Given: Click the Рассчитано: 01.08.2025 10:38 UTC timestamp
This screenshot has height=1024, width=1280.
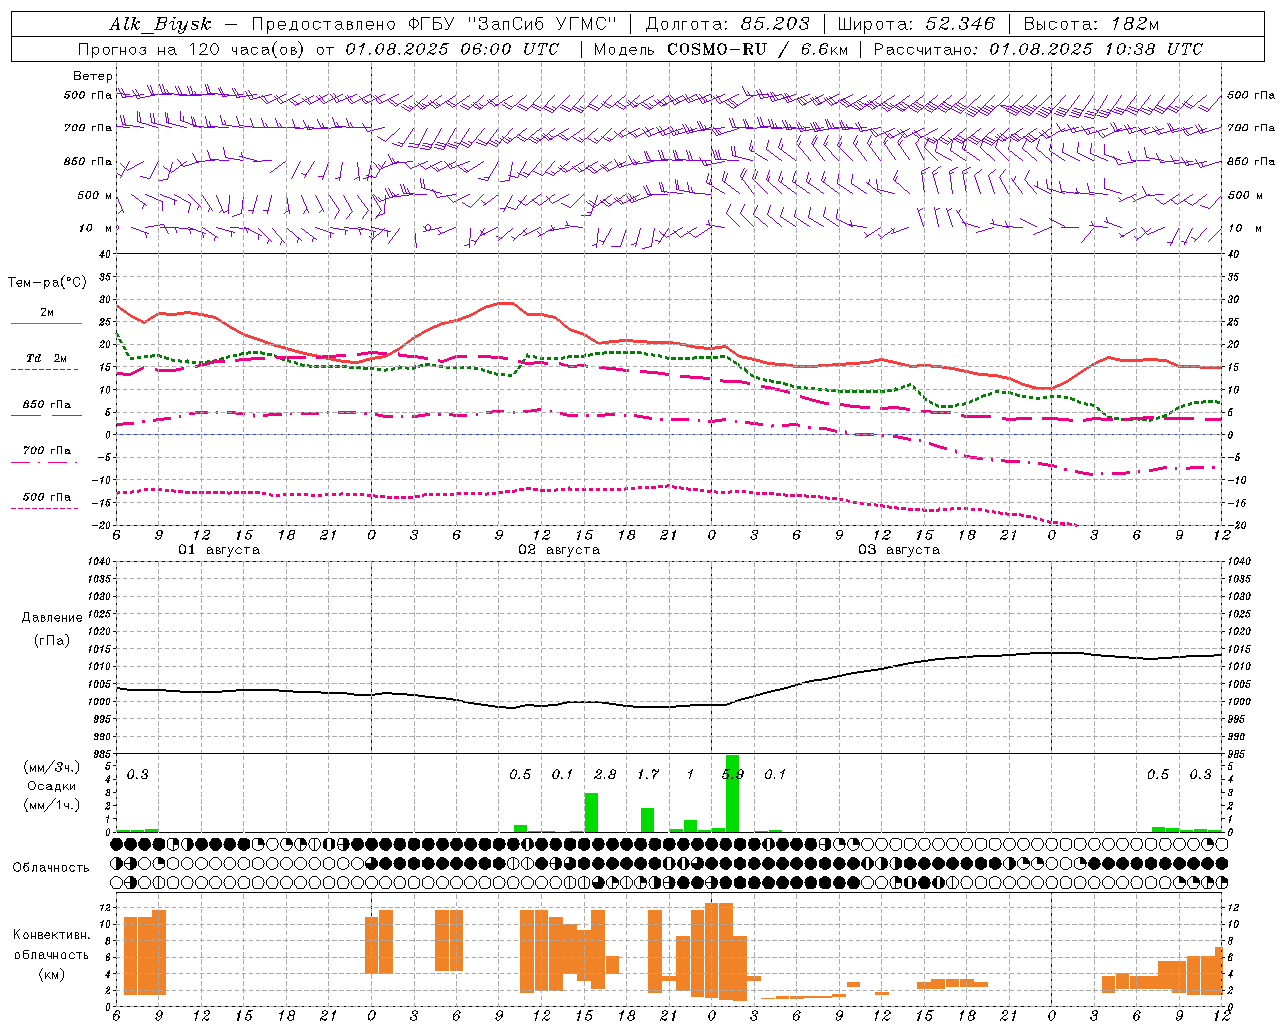Looking at the screenshot, I should 1038,49.
